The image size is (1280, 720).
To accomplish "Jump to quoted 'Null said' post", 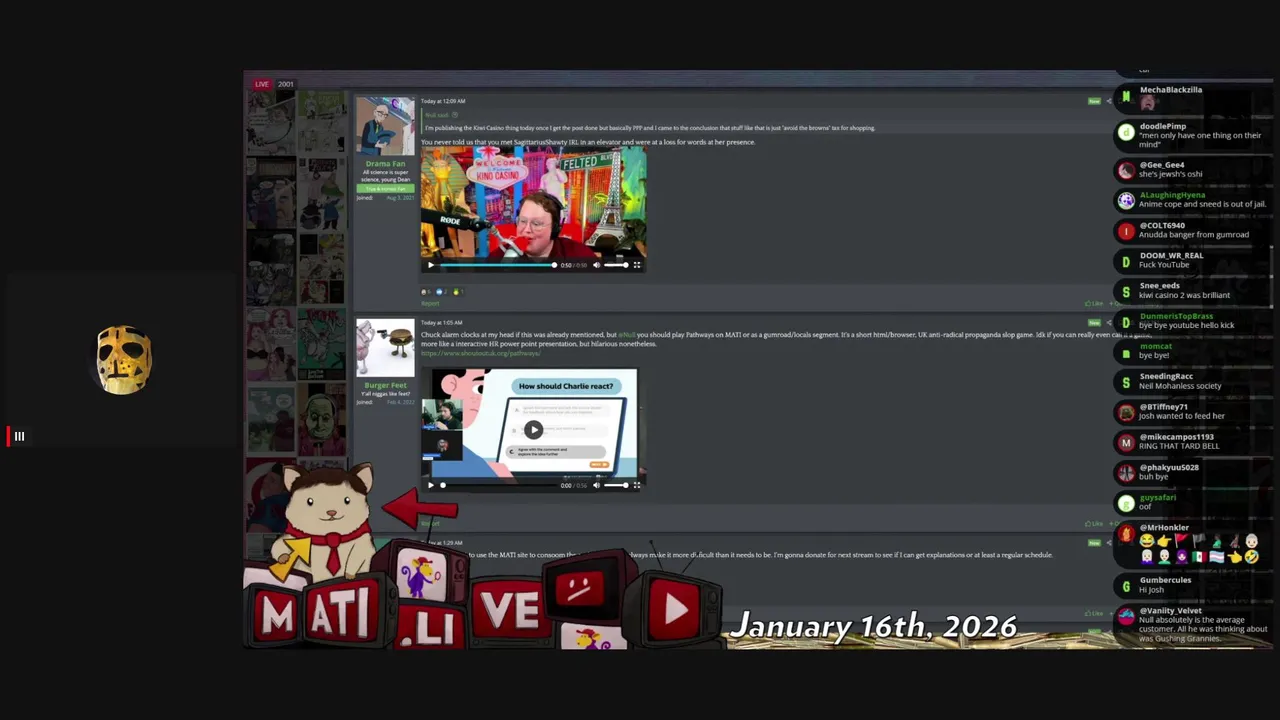I will (435, 115).
